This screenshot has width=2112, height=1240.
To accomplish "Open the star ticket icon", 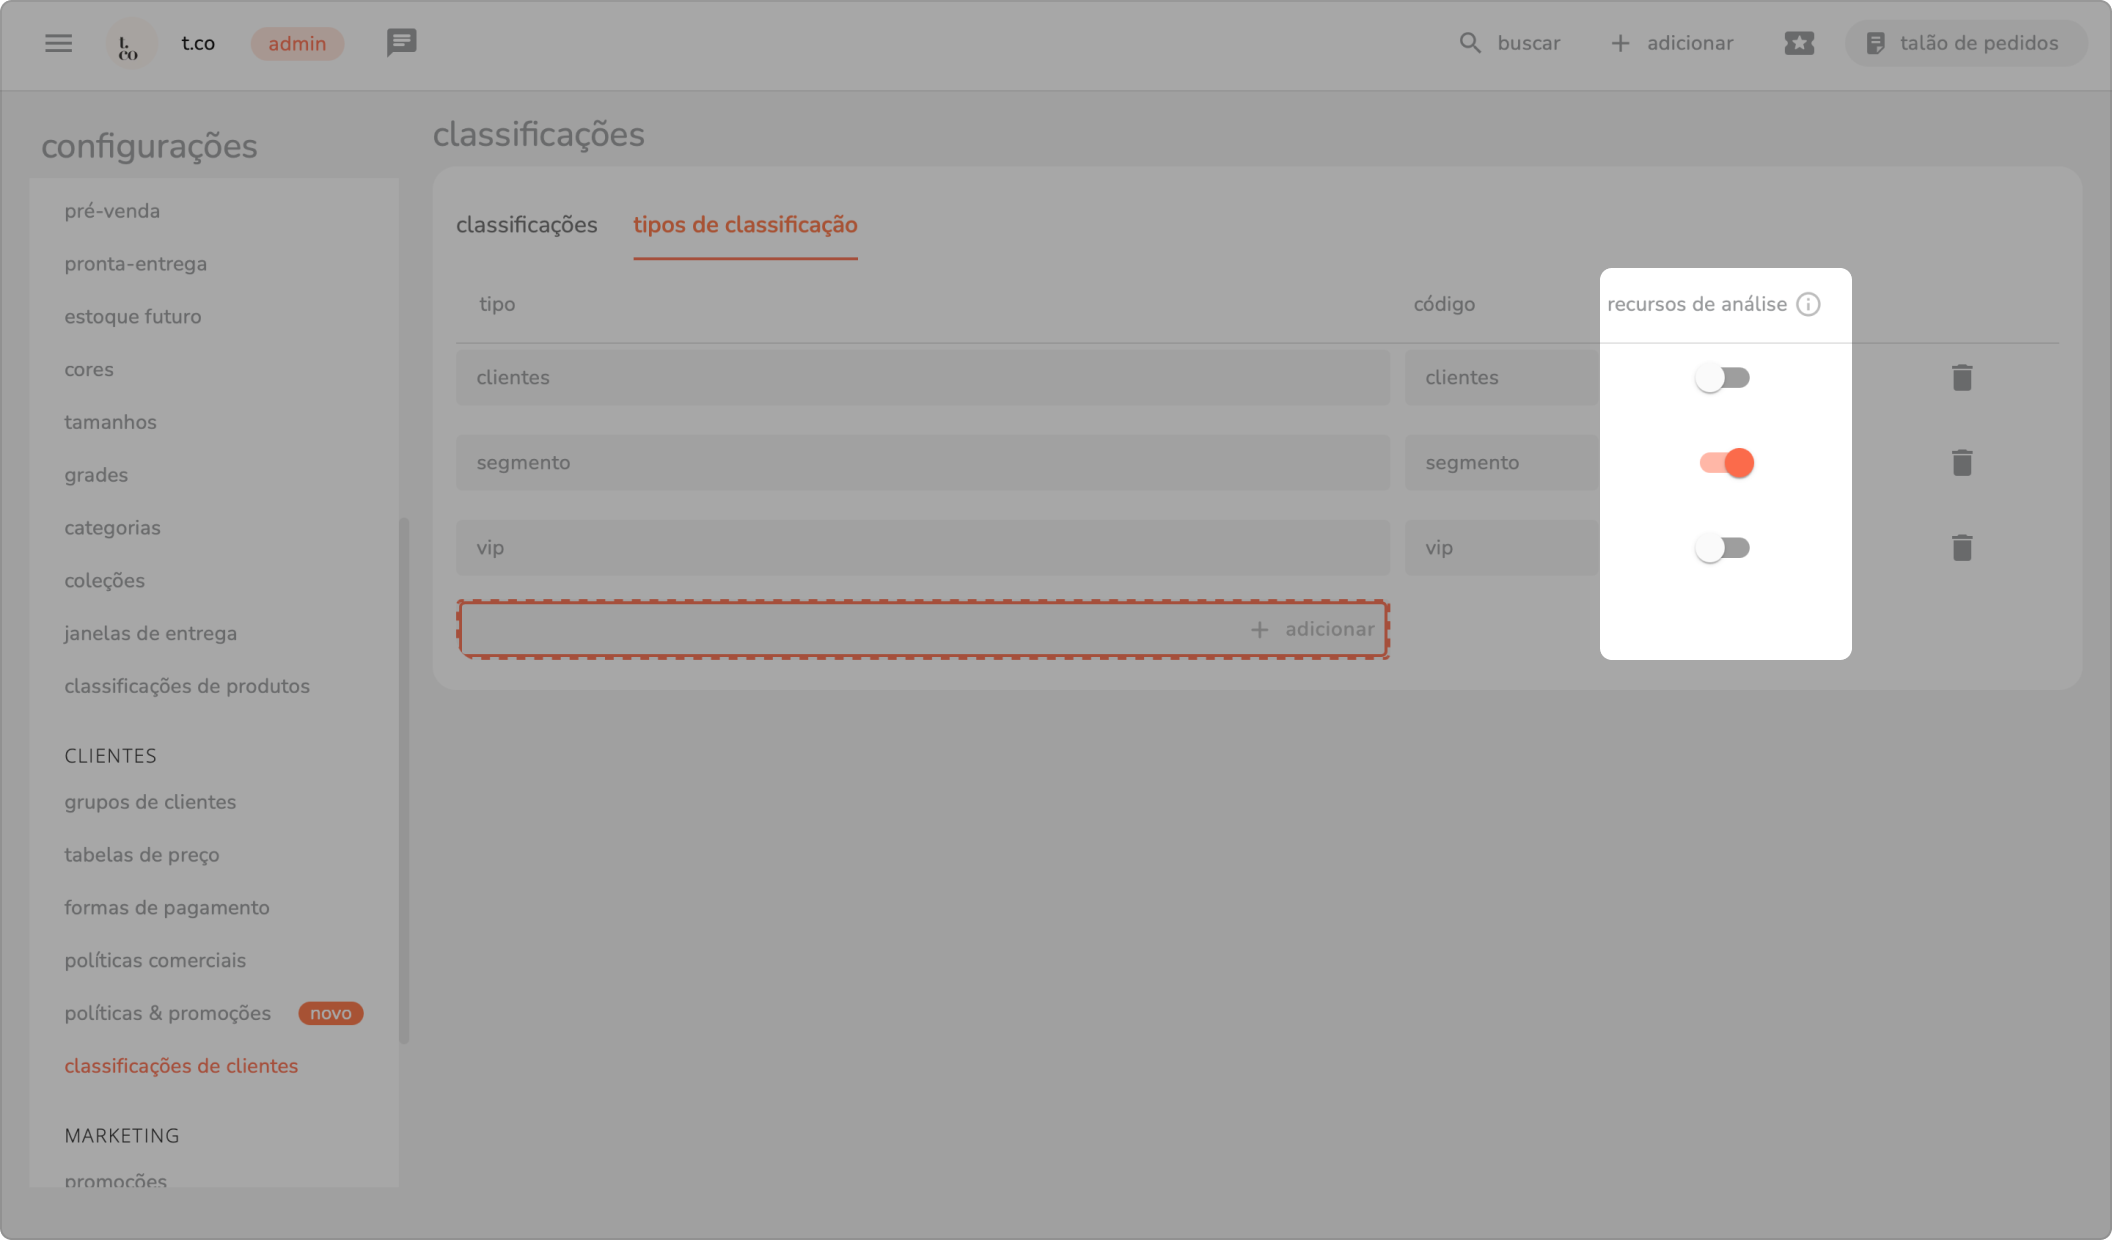I will (x=1798, y=43).
